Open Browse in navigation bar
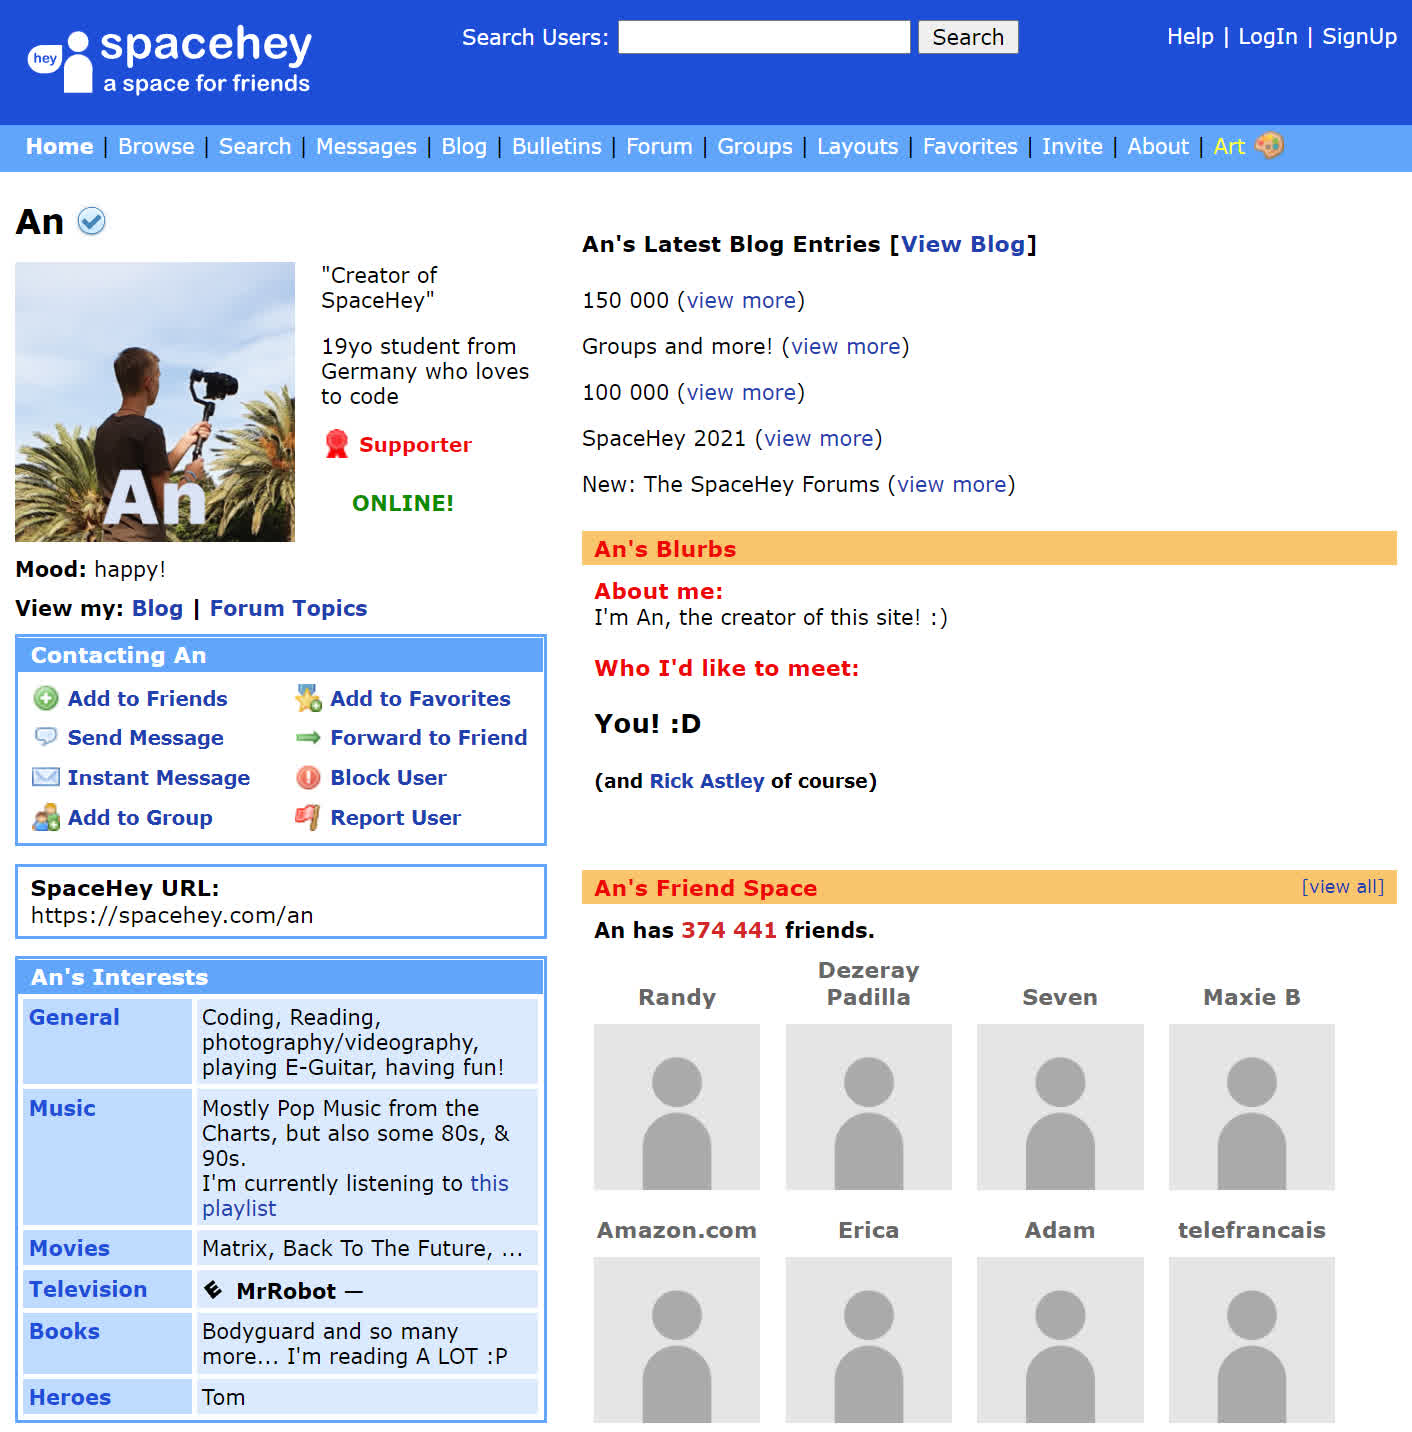 (x=156, y=146)
